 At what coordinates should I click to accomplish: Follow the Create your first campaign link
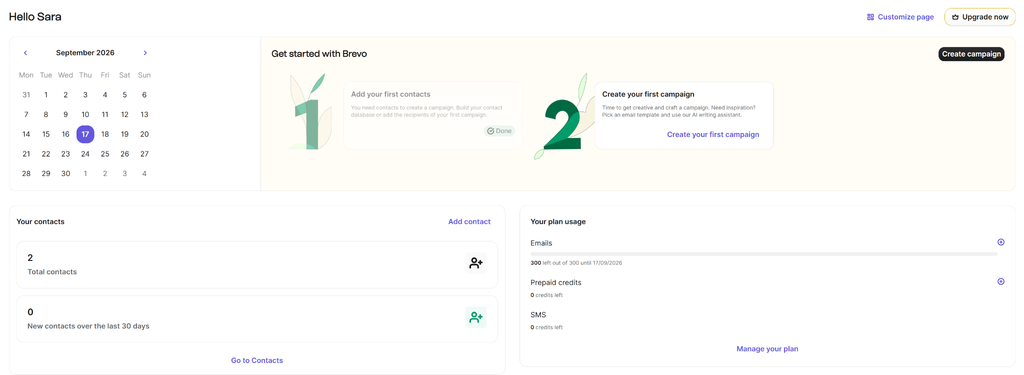point(712,135)
